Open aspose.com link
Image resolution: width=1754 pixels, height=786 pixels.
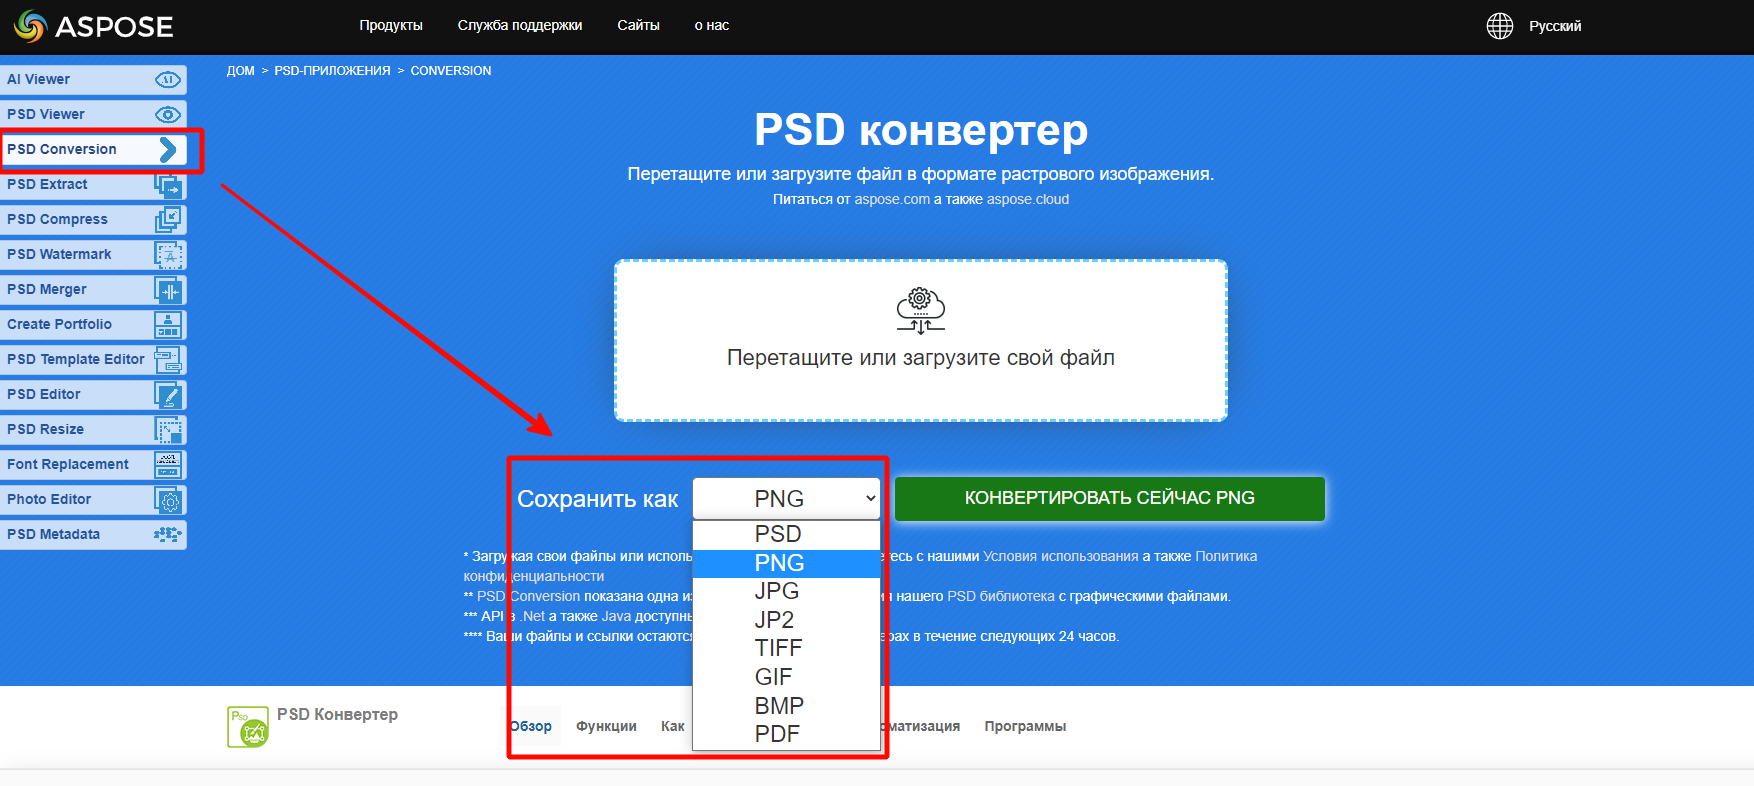click(x=892, y=199)
